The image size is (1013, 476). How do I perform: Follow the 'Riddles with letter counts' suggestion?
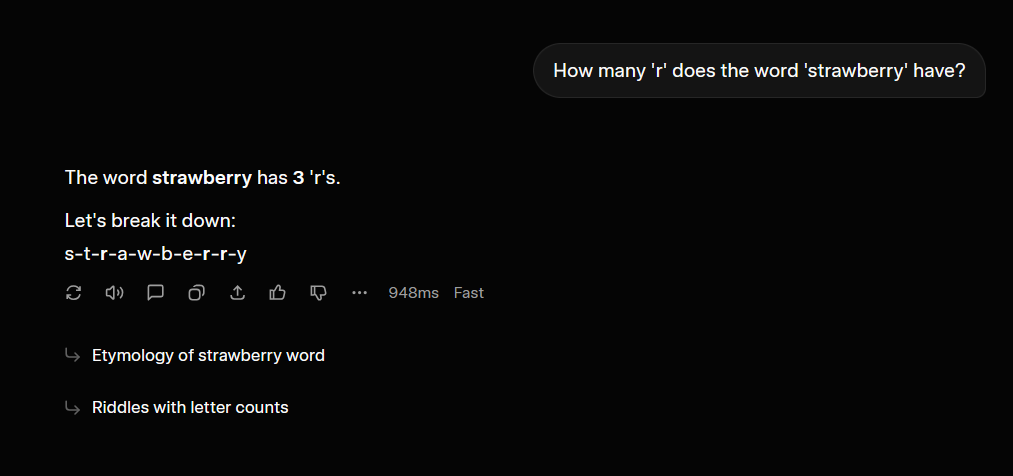tap(190, 407)
